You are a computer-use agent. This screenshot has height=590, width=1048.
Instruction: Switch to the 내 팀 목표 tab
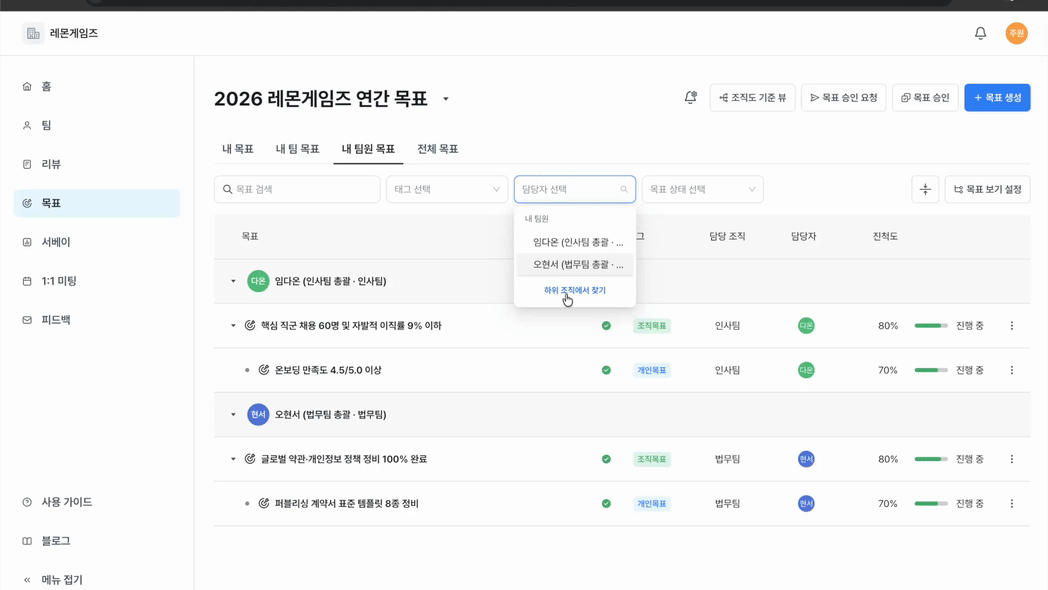click(297, 149)
